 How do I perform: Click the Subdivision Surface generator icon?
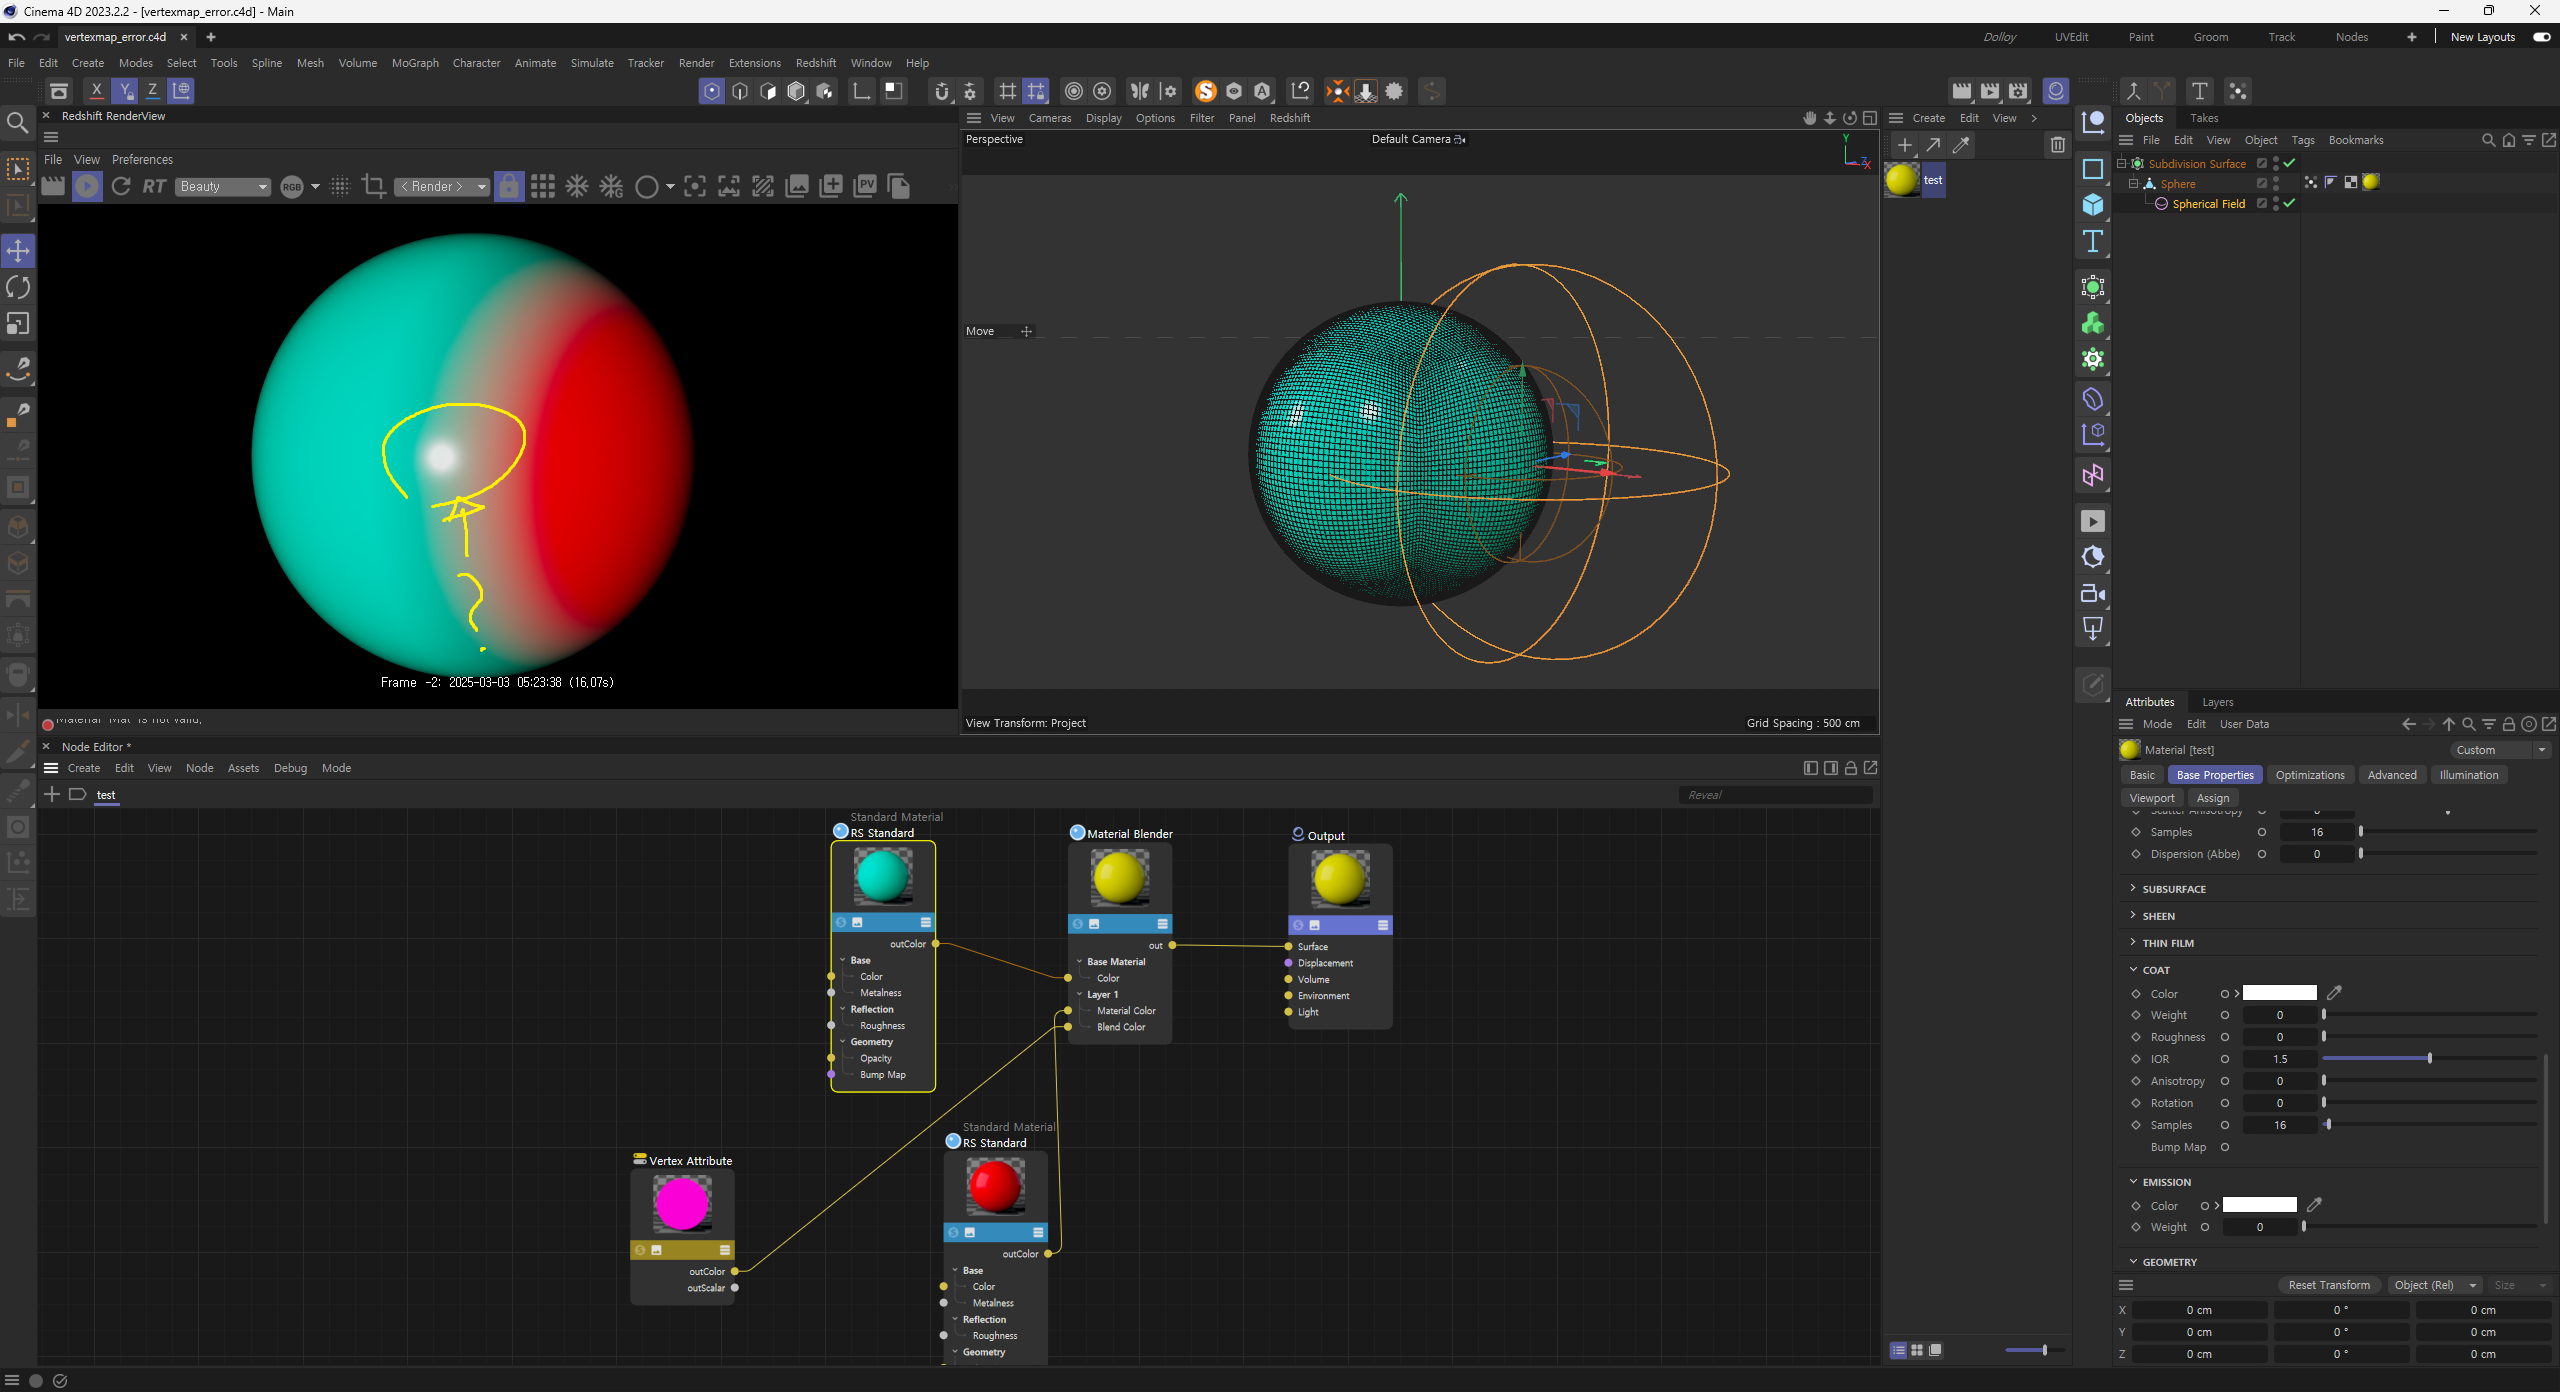2093,288
